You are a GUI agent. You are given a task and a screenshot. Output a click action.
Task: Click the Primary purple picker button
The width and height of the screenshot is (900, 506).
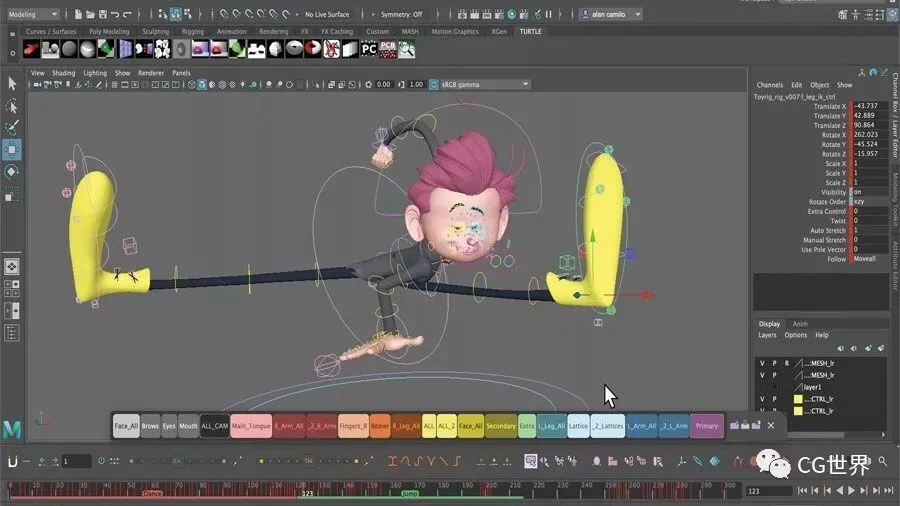tap(707, 426)
